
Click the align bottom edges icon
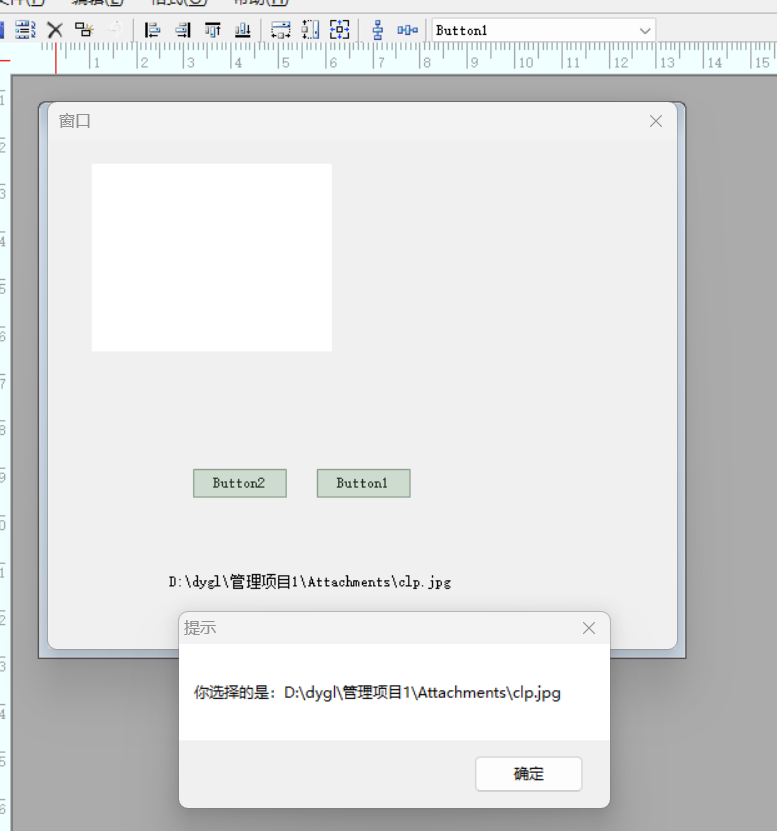point(242,30)
